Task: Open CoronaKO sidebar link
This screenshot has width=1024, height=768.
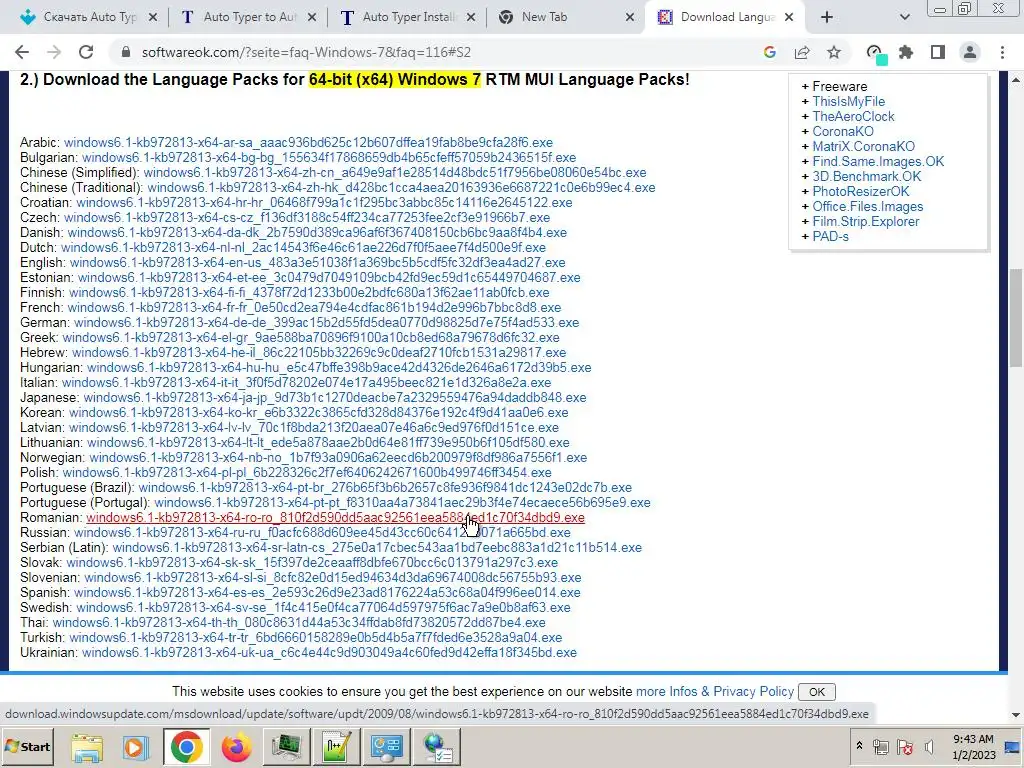Action: click(x=842, y=131)
